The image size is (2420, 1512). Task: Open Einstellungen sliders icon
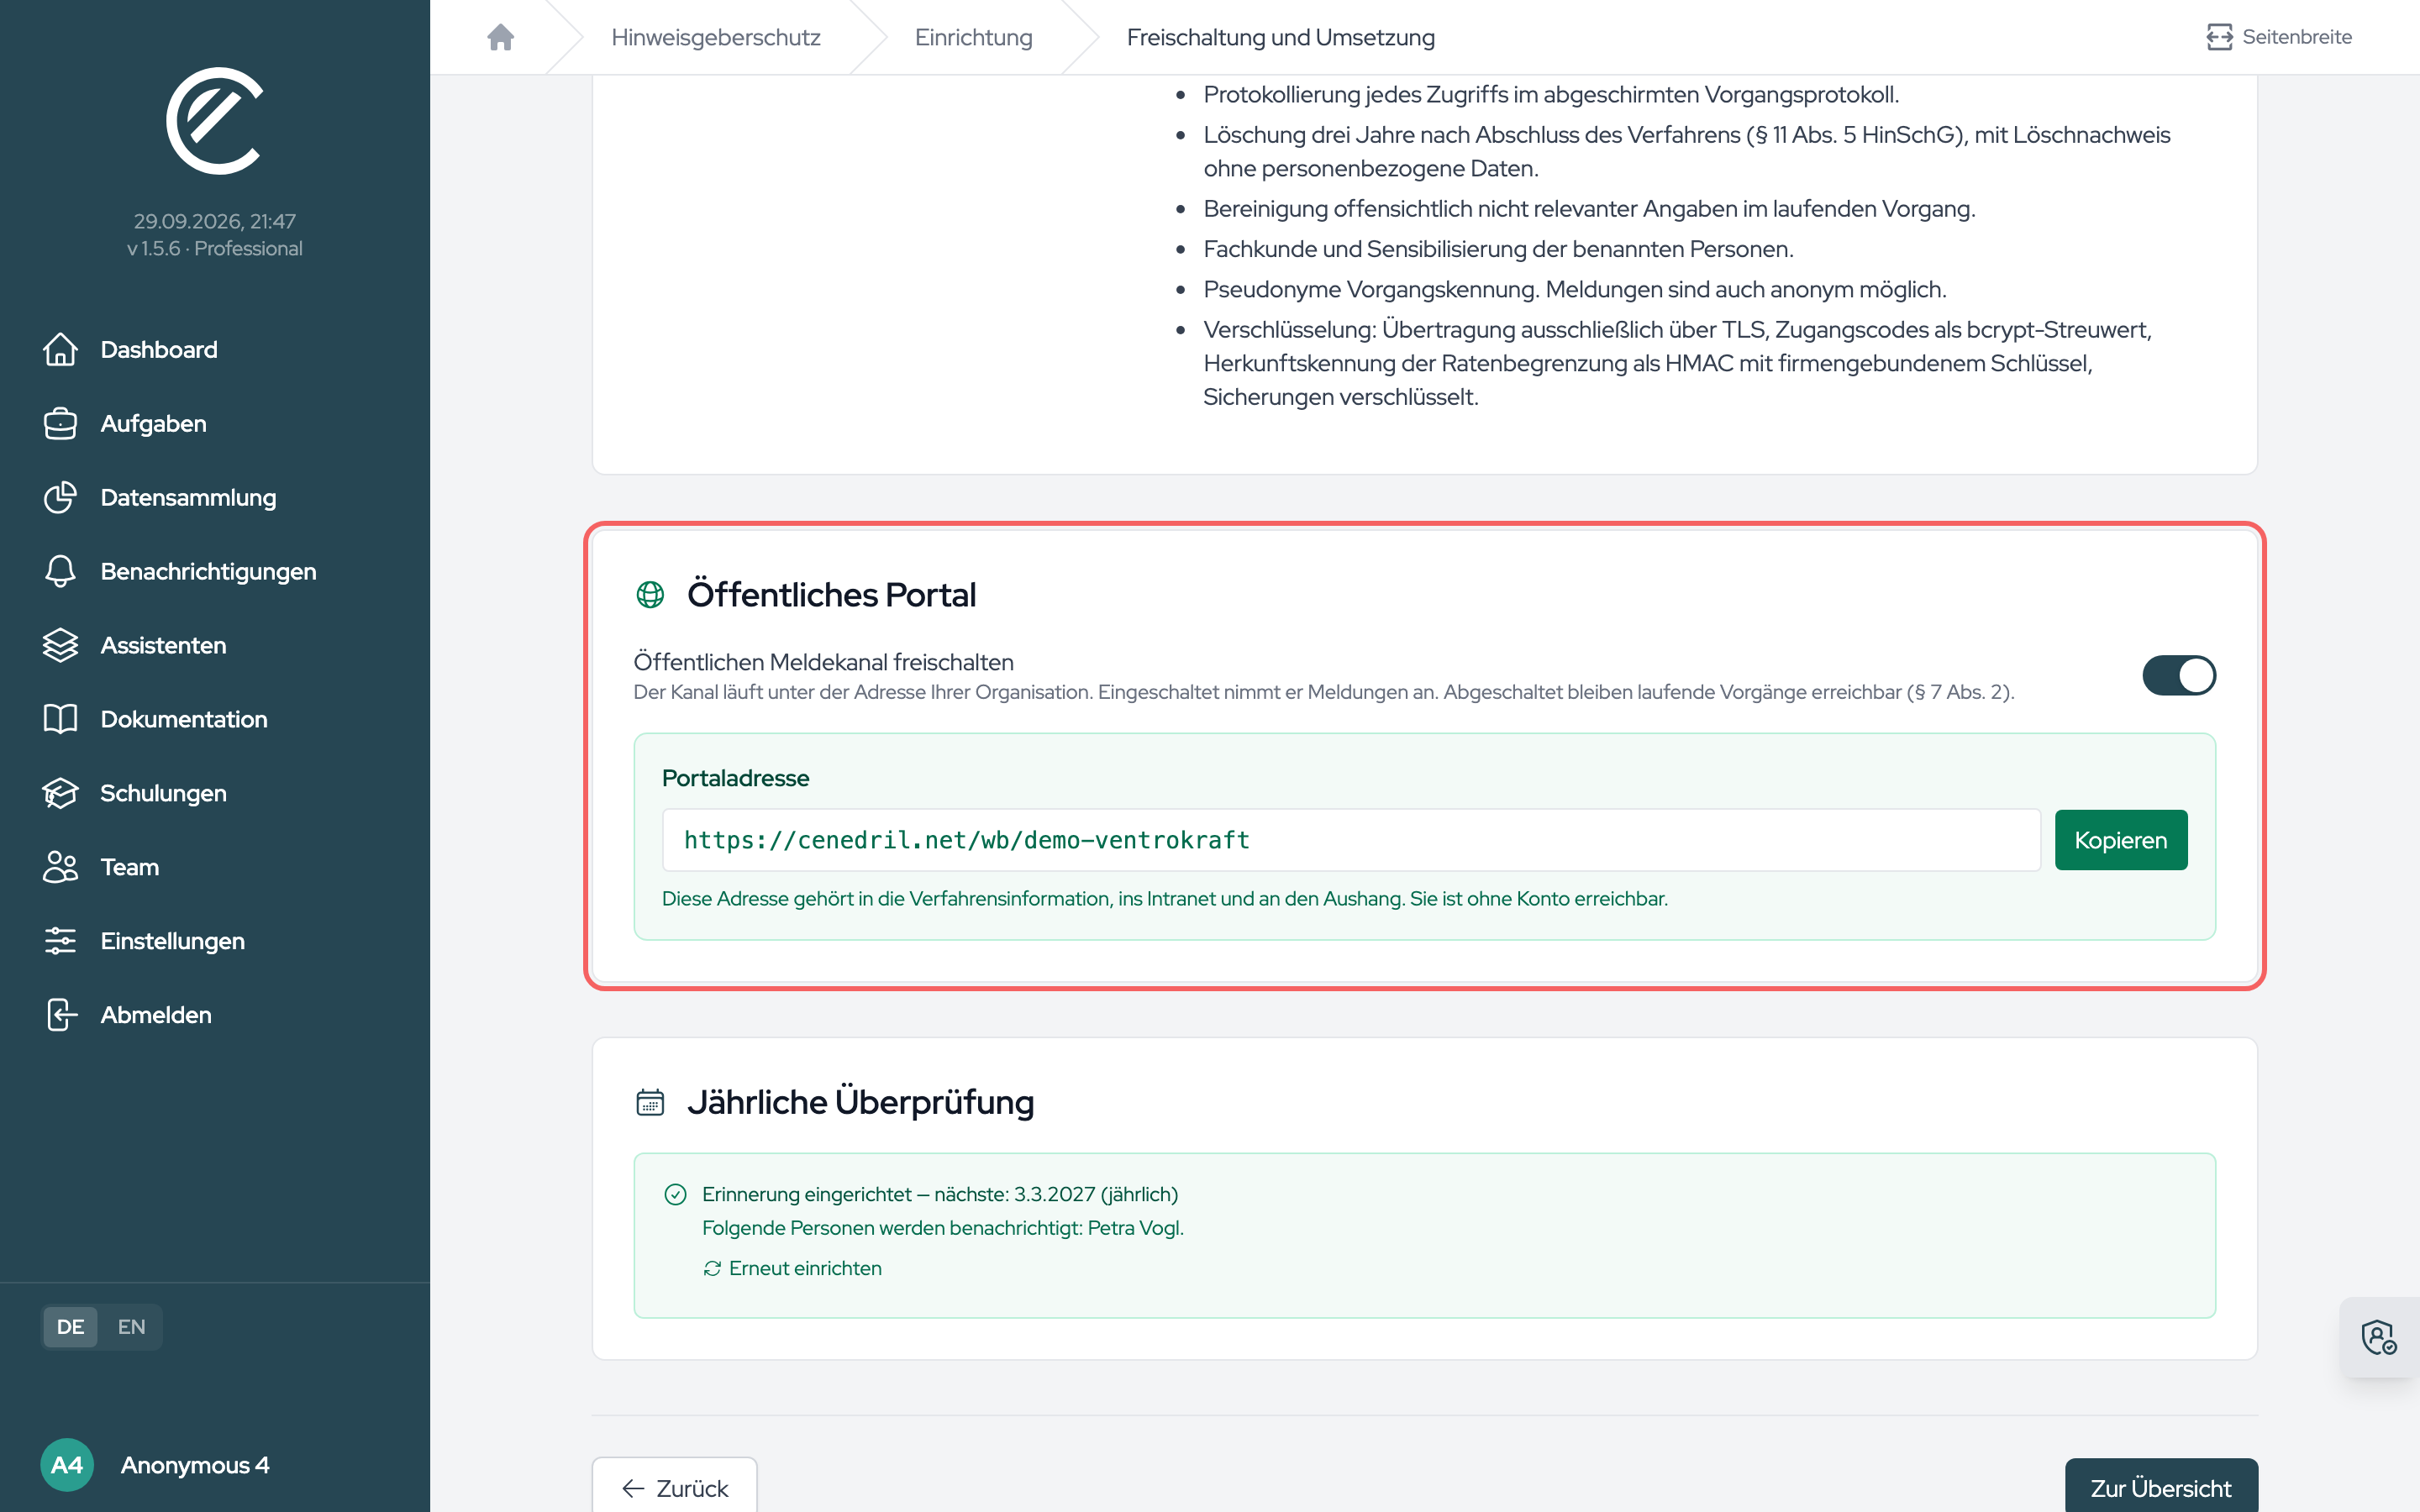point(60,941)
